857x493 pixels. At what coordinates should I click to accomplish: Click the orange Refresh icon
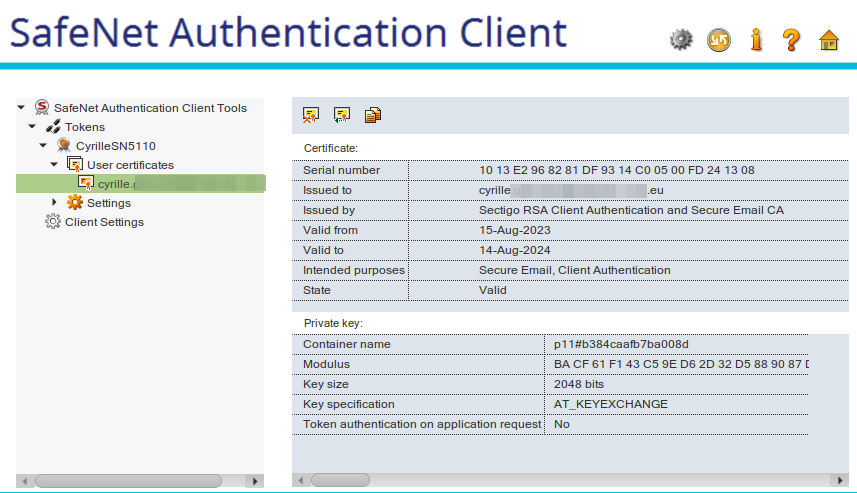(x=718, y=40)
